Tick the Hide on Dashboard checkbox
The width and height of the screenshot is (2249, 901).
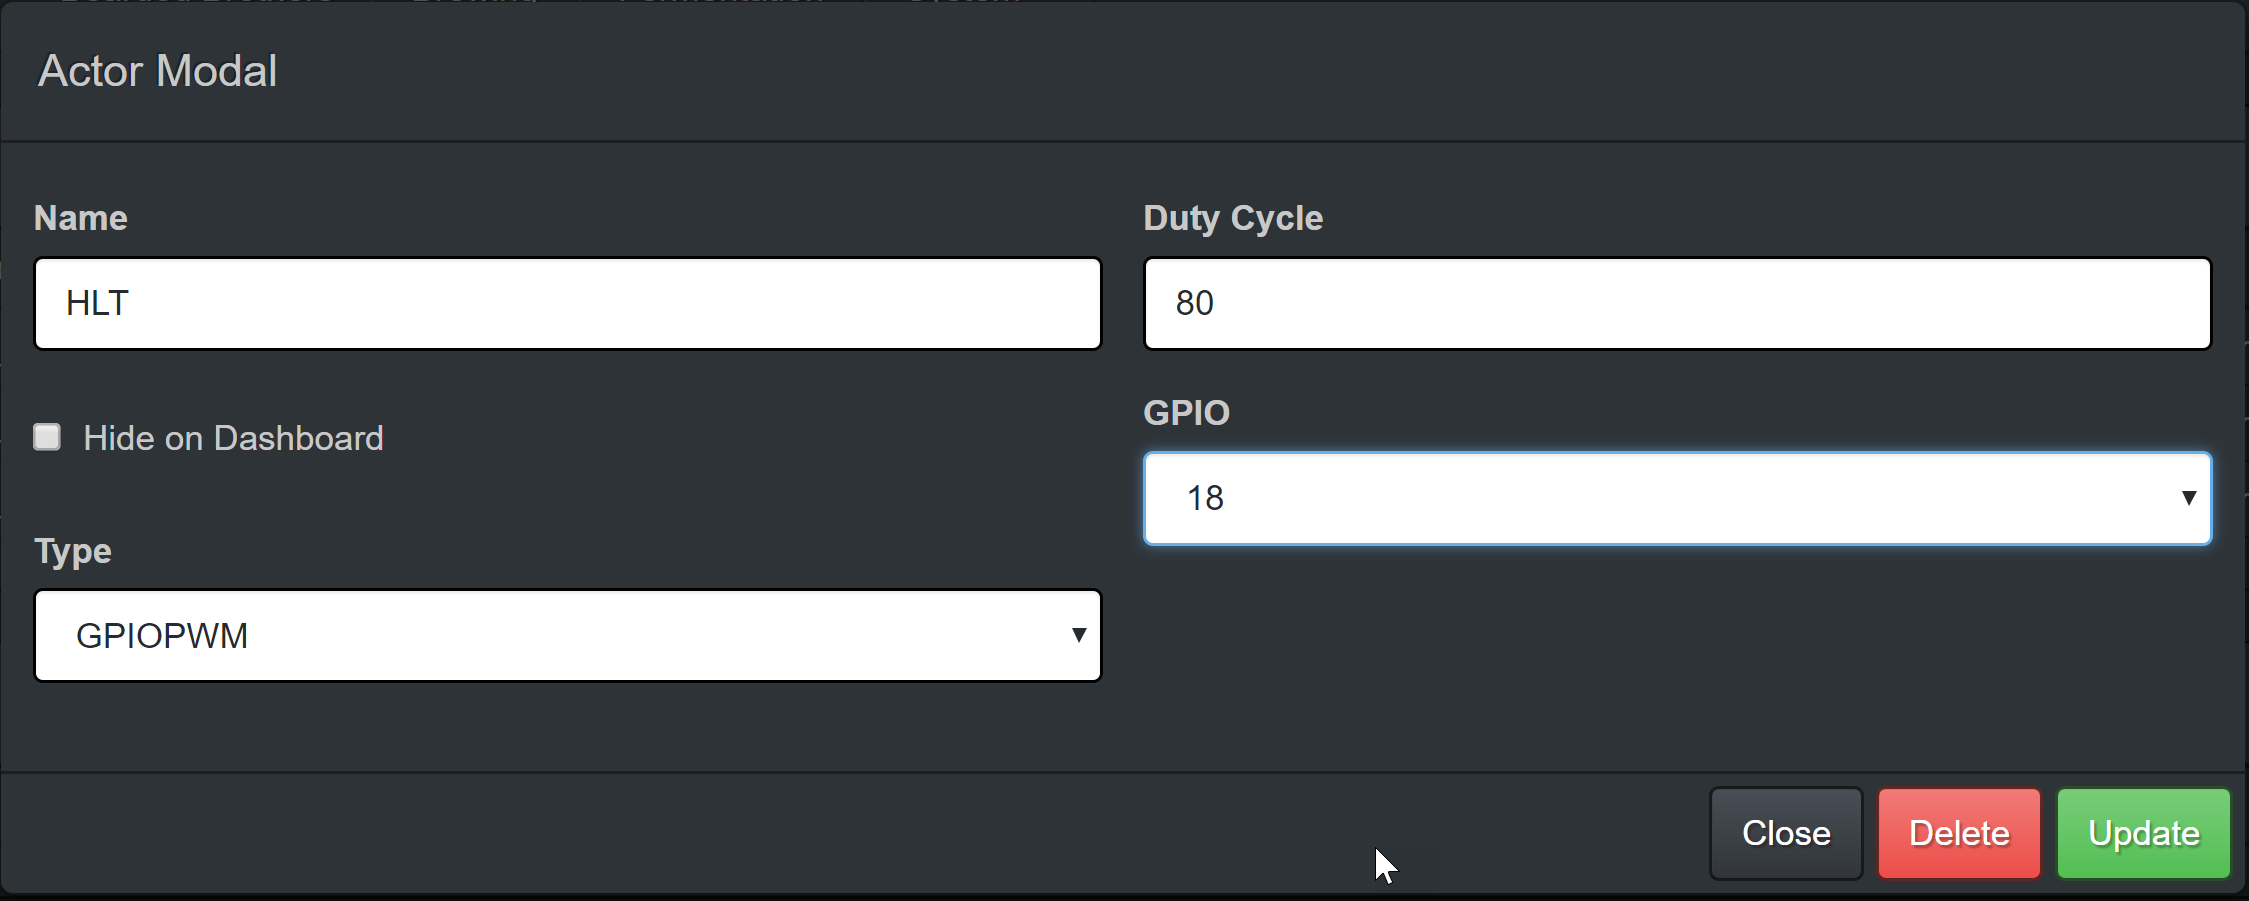click(47, 437)
